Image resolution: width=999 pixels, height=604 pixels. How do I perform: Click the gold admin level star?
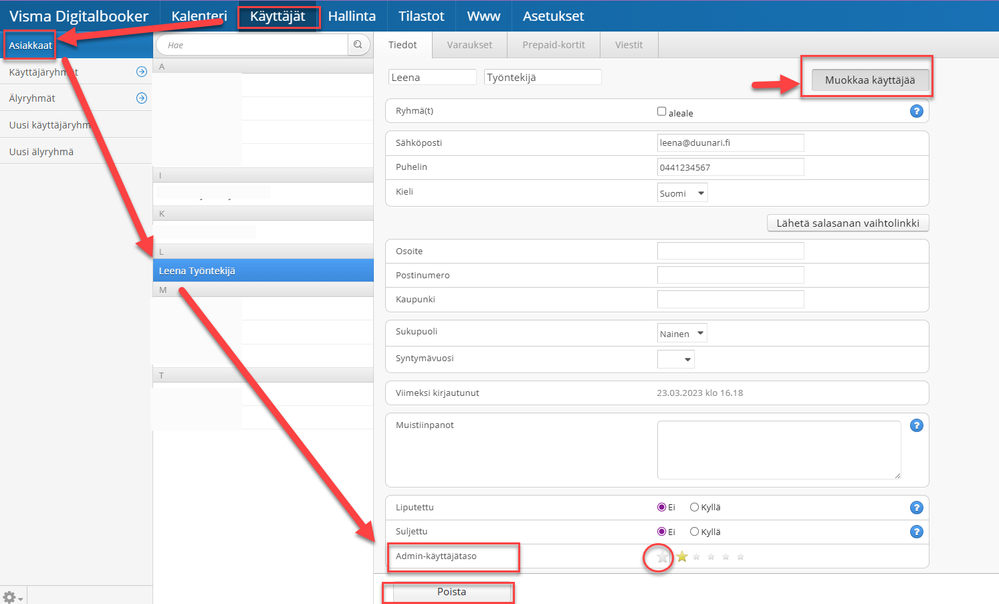[x=682, y=557]
